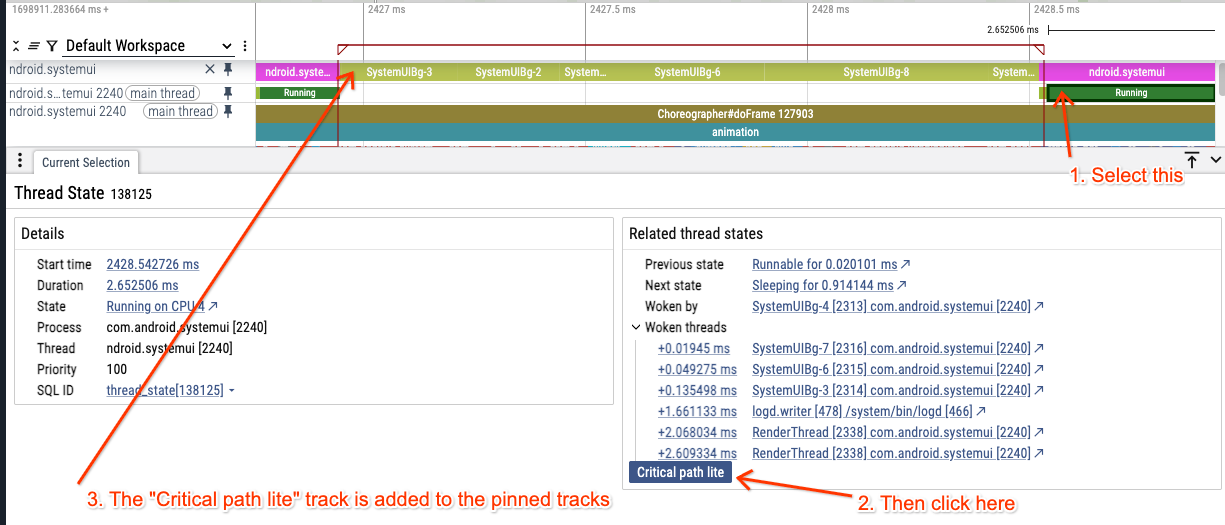This screenshot has width=1225, height=525.
Task: Collapse the bottom details panel with the chevron
Action: 1215,160
